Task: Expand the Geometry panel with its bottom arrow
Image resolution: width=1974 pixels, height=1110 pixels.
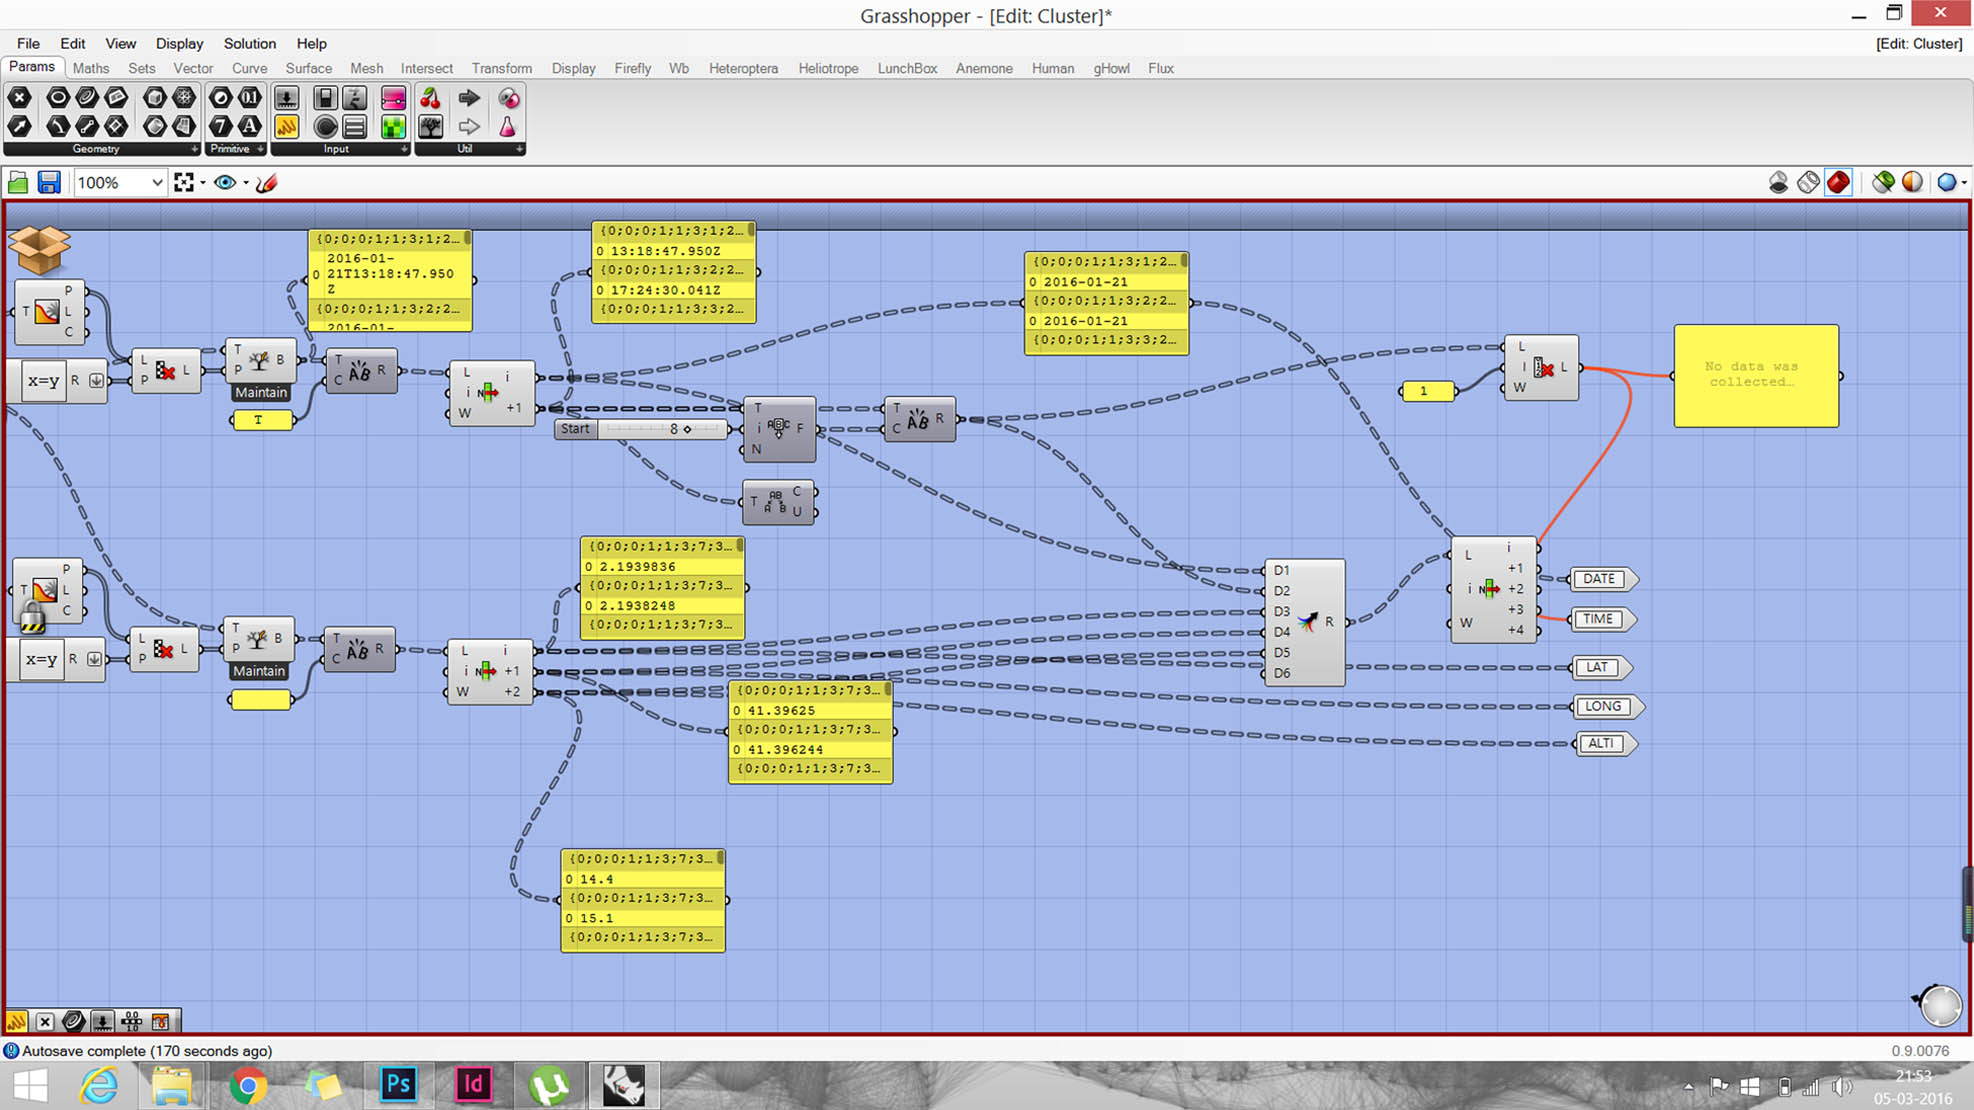Action: 195,149
